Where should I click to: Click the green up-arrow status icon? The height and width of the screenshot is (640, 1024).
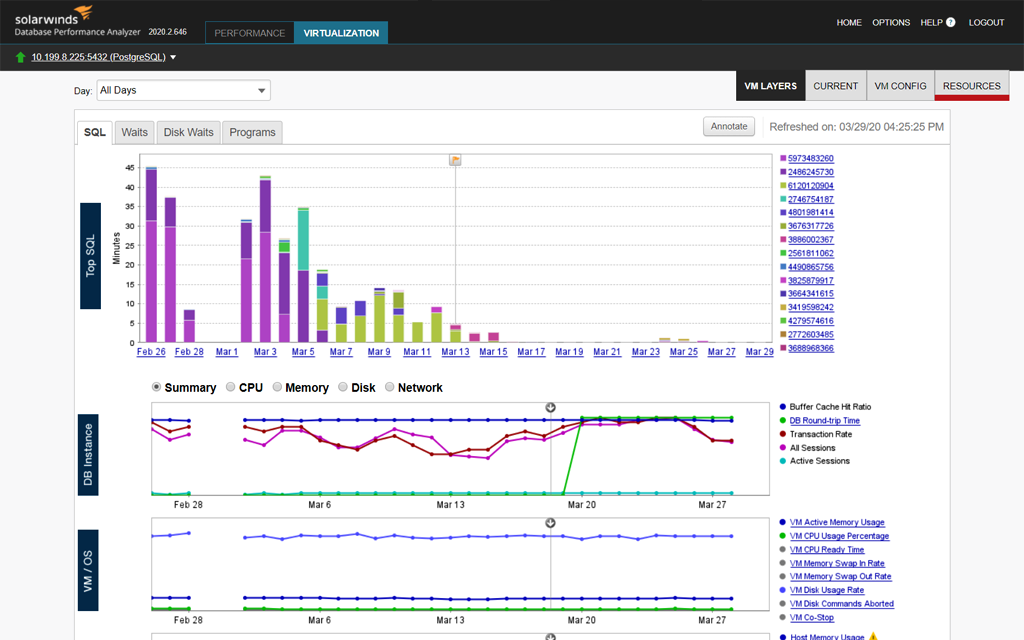pos(21,57)
